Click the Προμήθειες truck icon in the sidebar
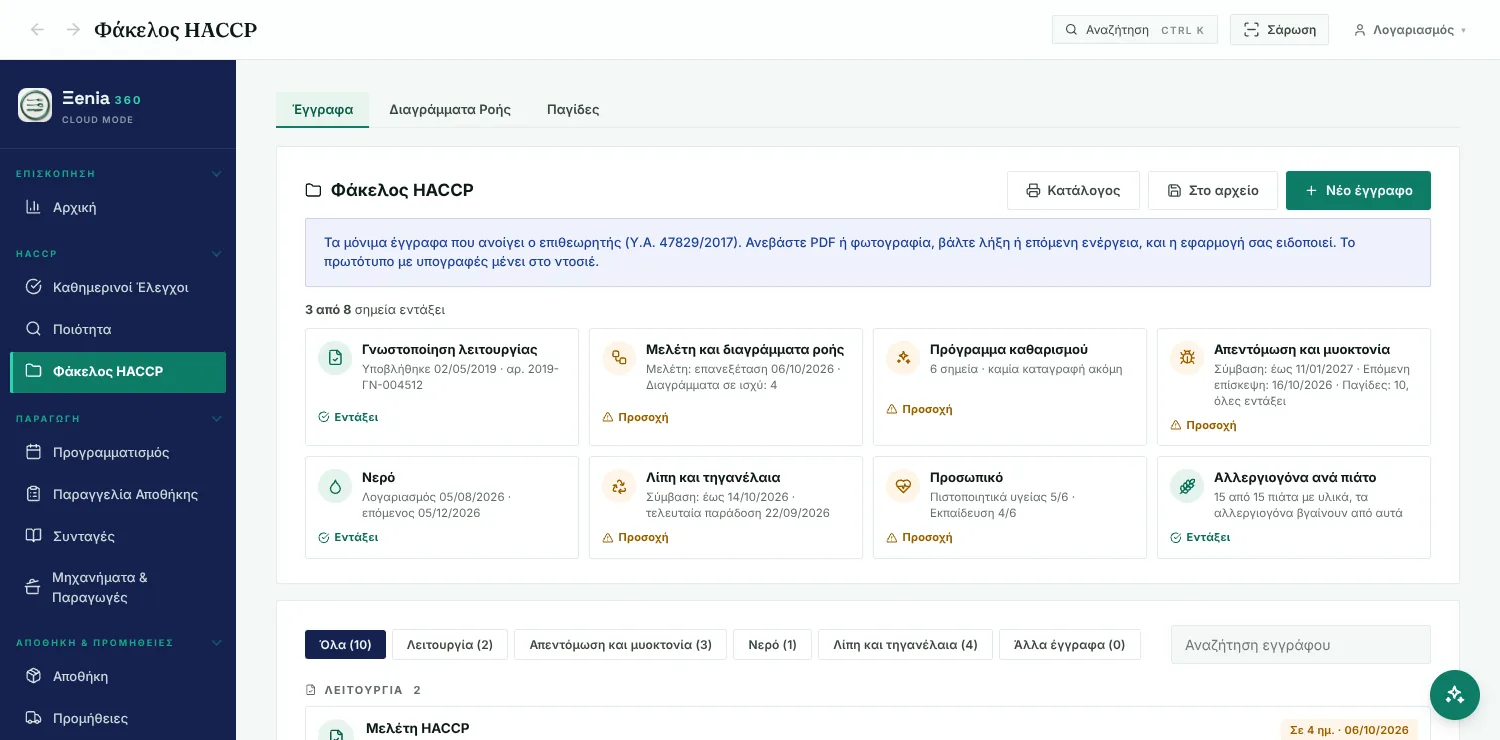The image size is (1500, 740). coord(33,718)
